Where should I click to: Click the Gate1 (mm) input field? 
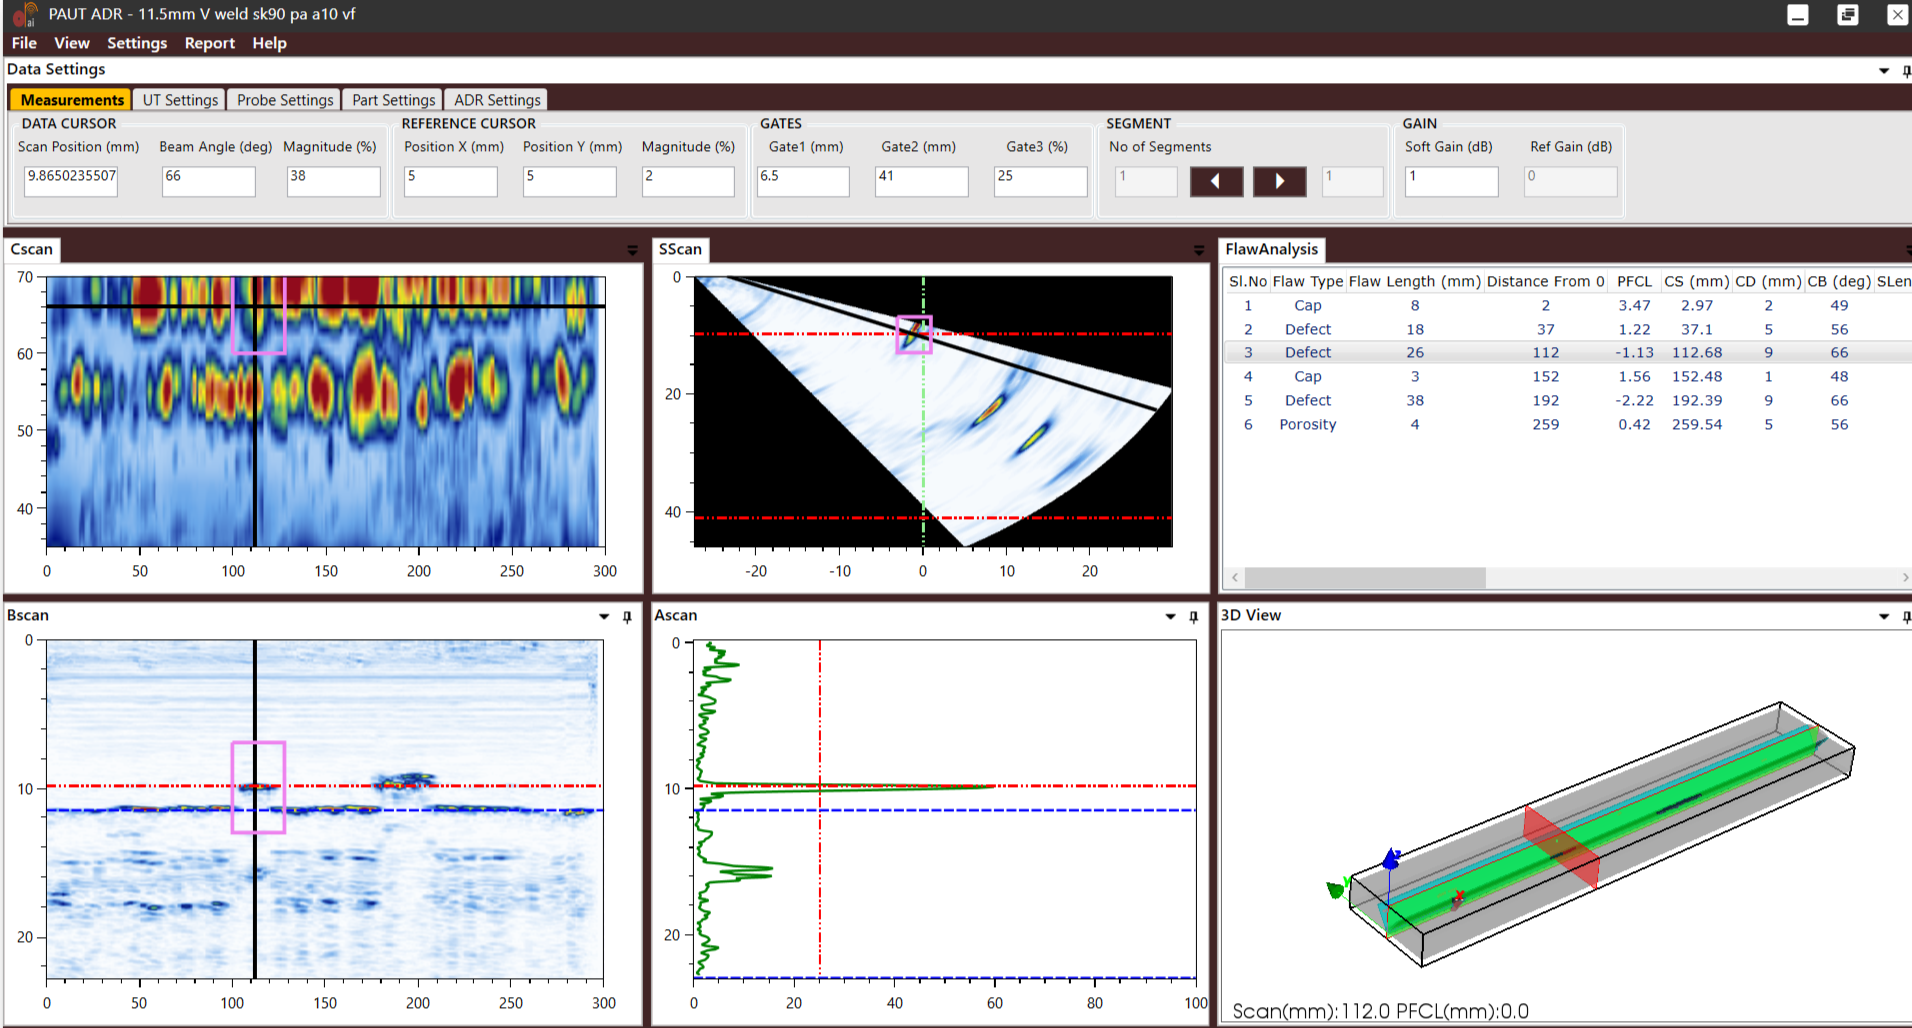click(803, 181)
